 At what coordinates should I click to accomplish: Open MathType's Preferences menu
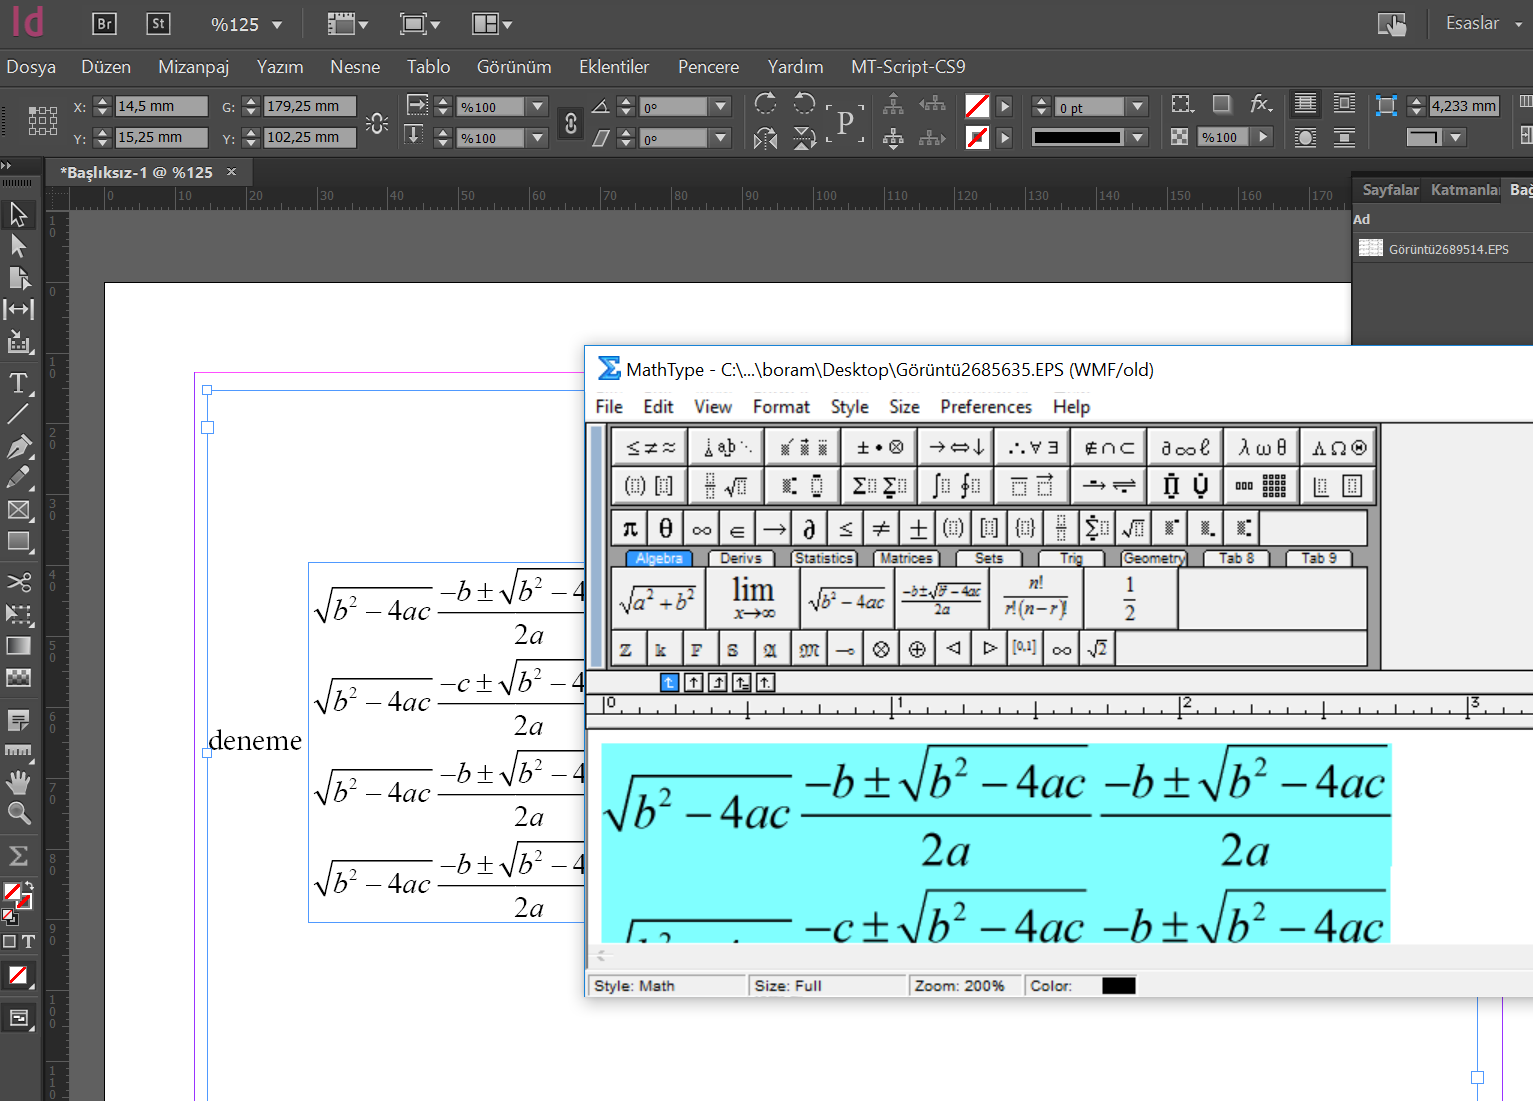tap(986, 406)
